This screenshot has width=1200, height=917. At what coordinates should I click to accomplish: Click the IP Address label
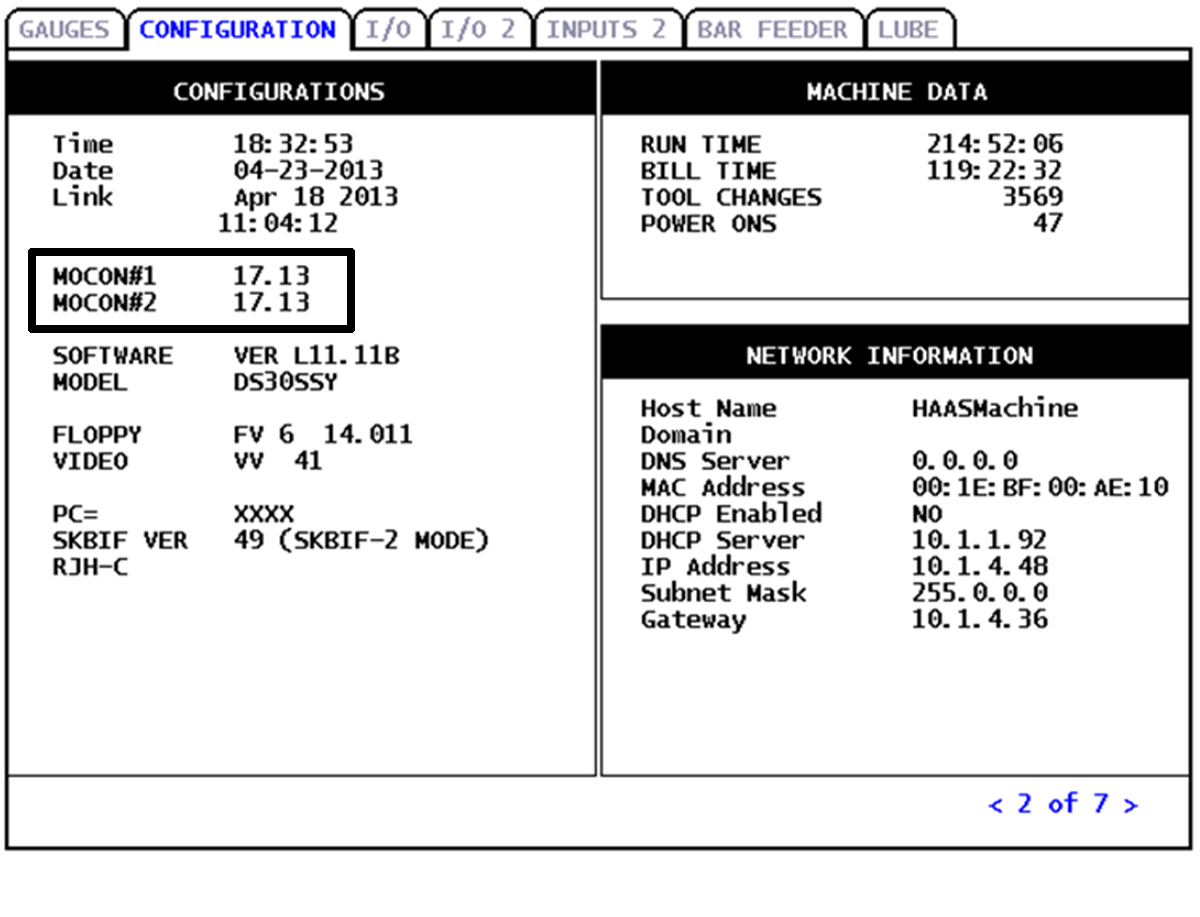tap(715, 567)
